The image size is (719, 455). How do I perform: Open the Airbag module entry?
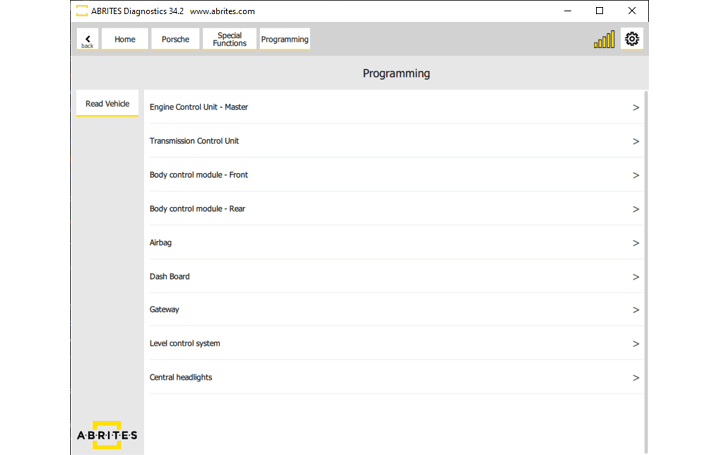[161, 243]
